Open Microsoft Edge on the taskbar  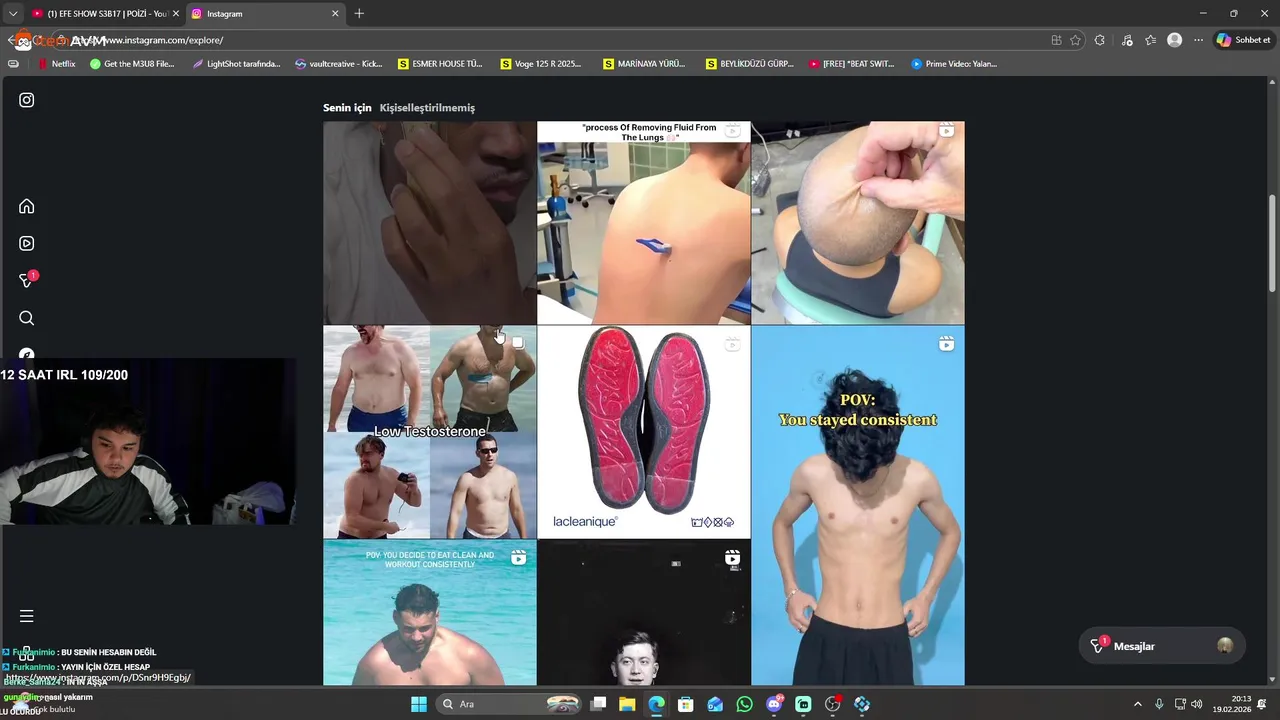click(656, 704)
